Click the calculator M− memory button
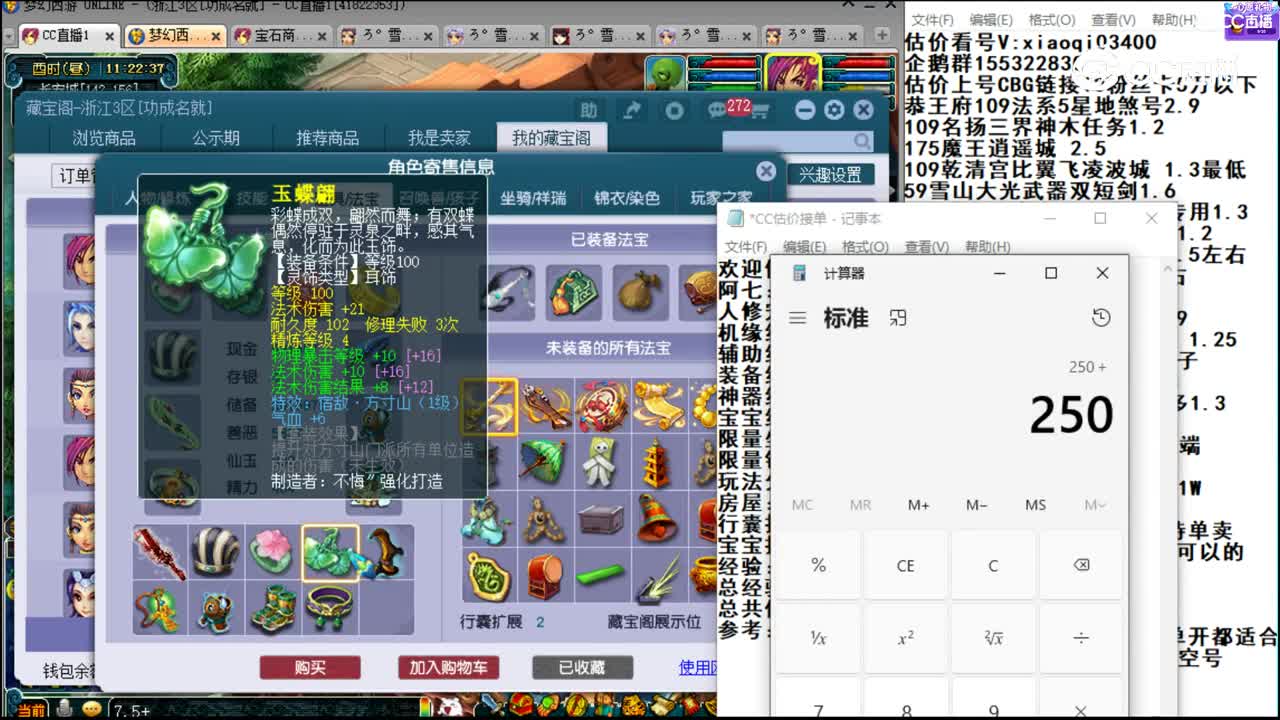 (976, 505)
